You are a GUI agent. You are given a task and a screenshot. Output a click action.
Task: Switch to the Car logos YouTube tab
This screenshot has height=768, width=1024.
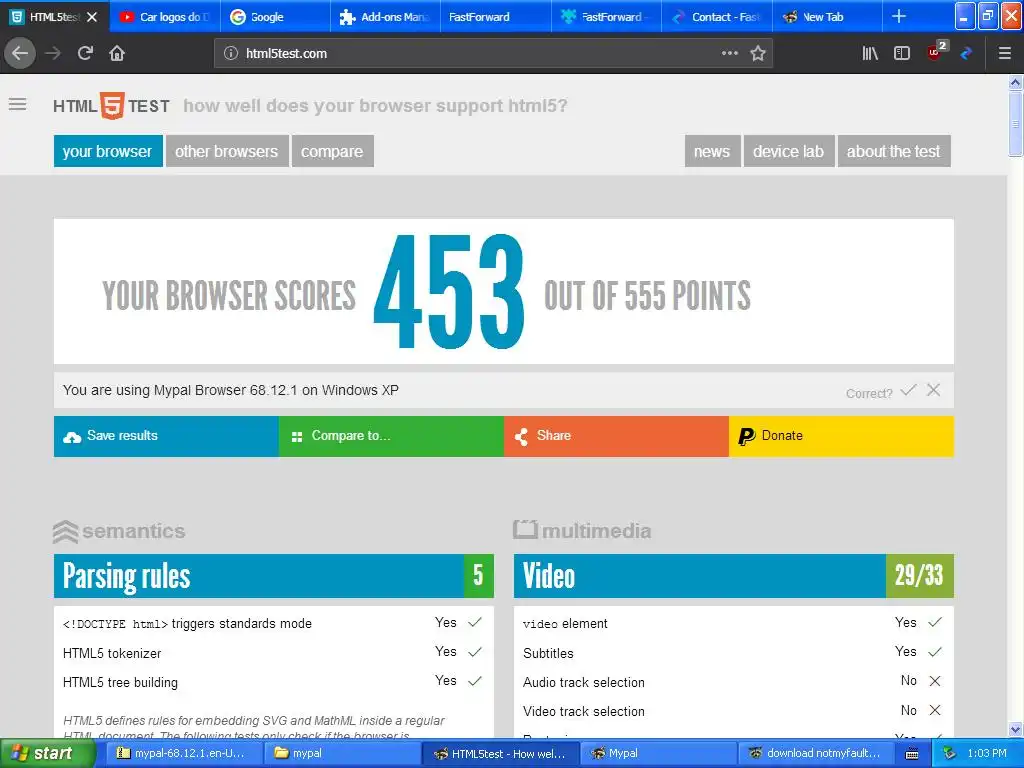click(165, 17)
